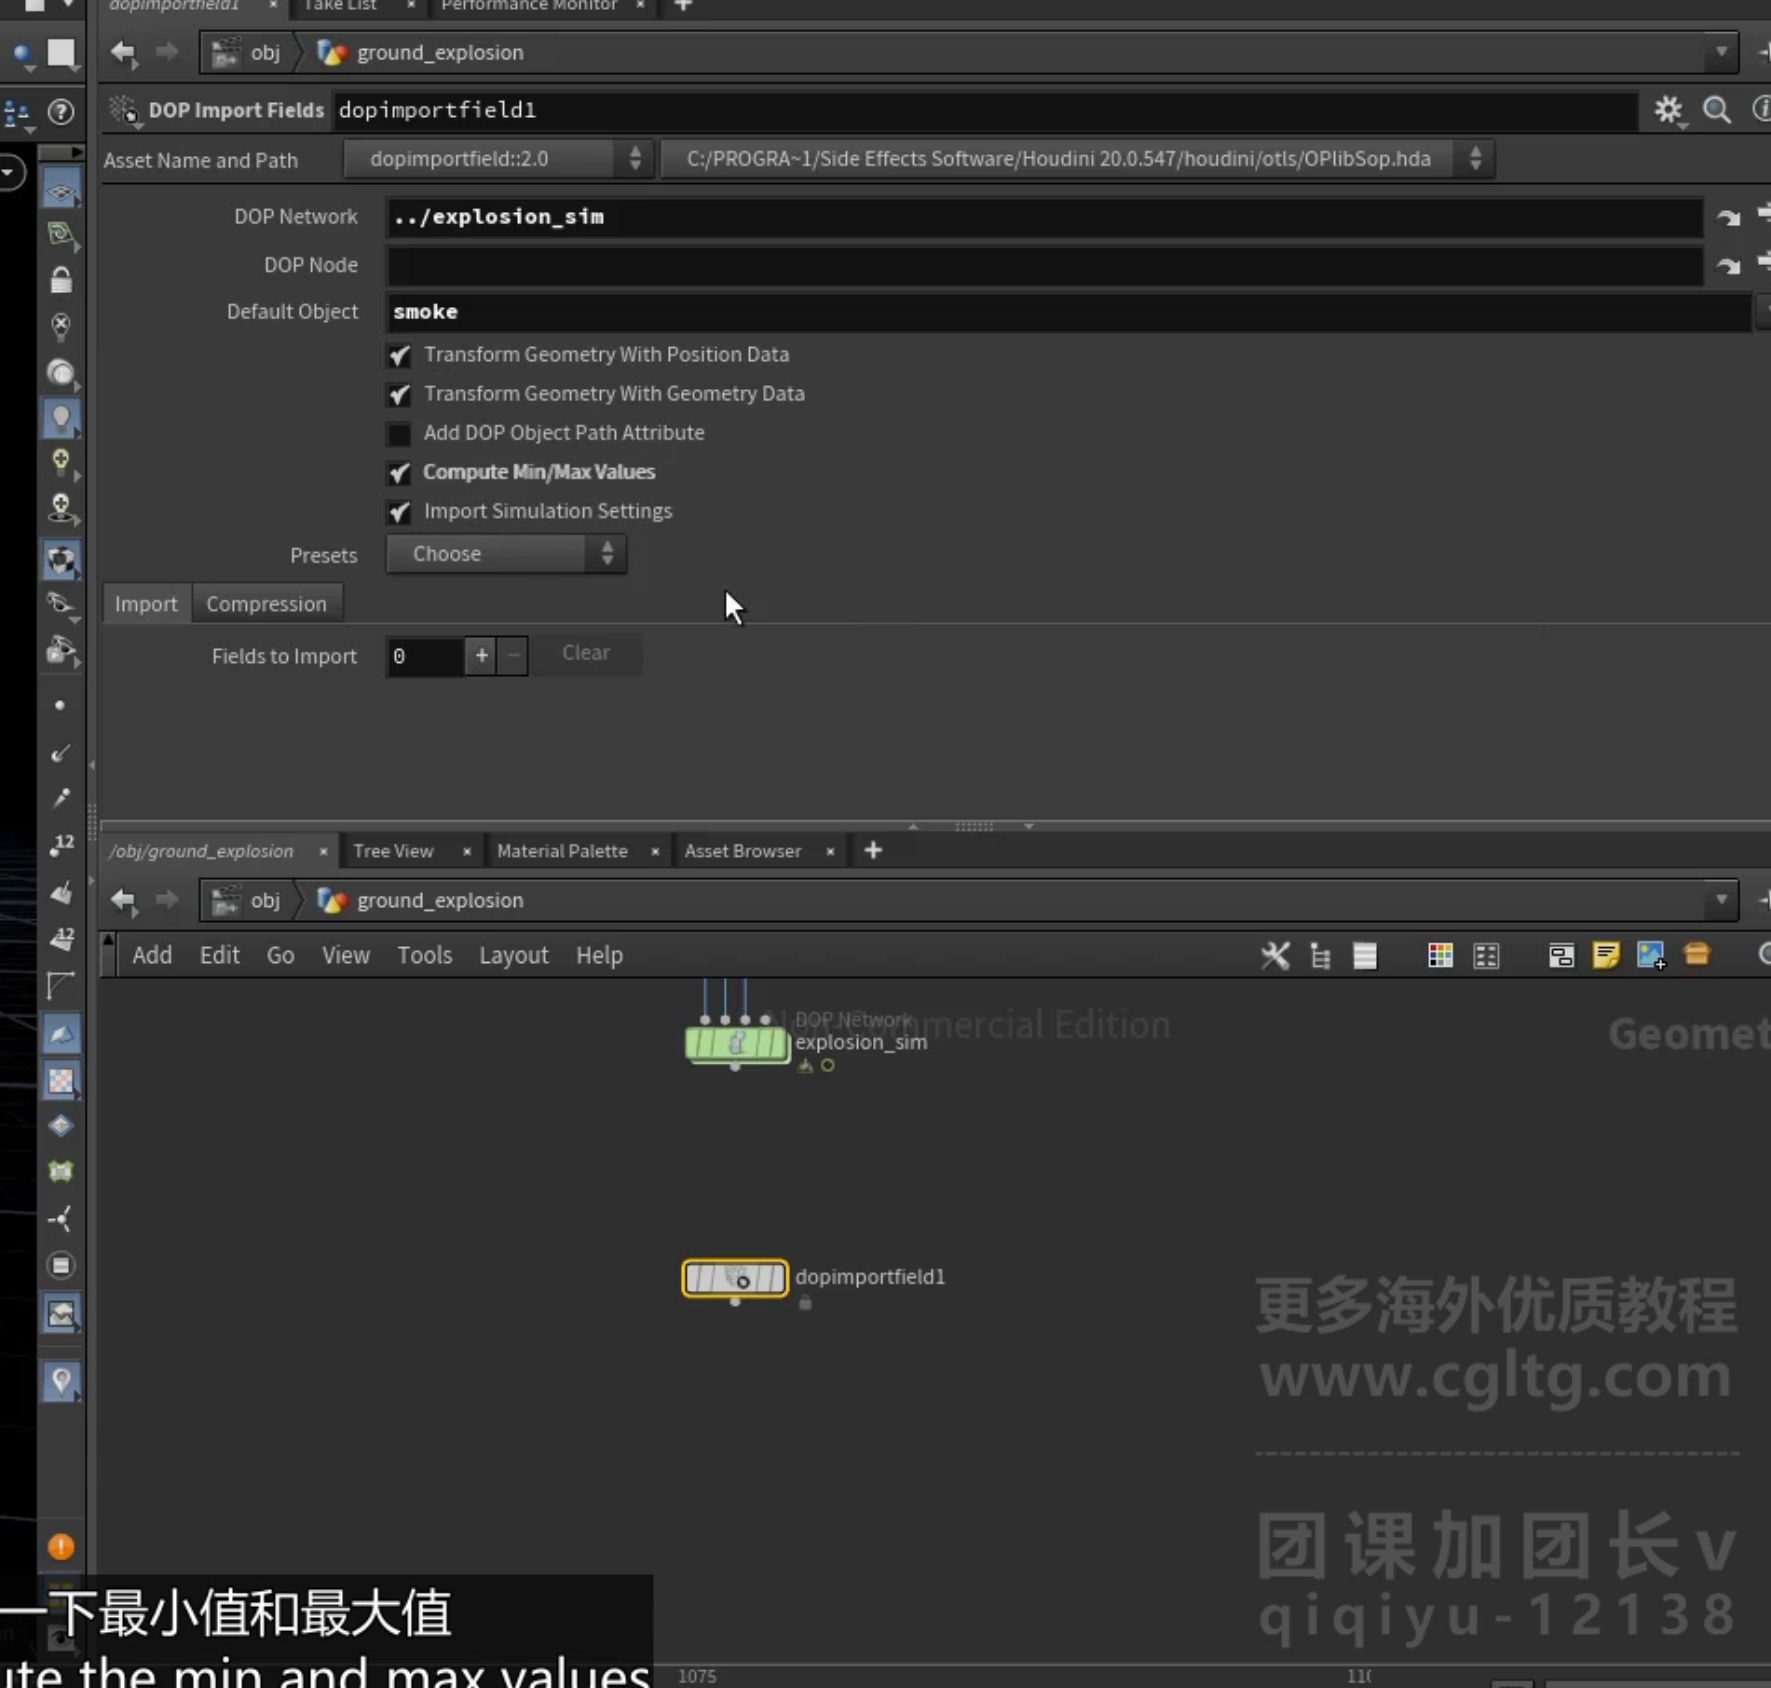Open the DOP Network node chooser arrow

click(1728, 217)
